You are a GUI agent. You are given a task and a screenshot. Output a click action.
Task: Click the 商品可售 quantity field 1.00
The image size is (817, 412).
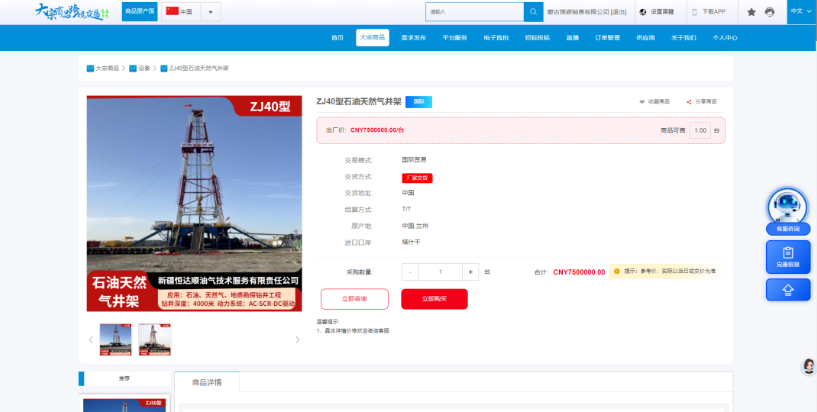[x=700, y=131]
